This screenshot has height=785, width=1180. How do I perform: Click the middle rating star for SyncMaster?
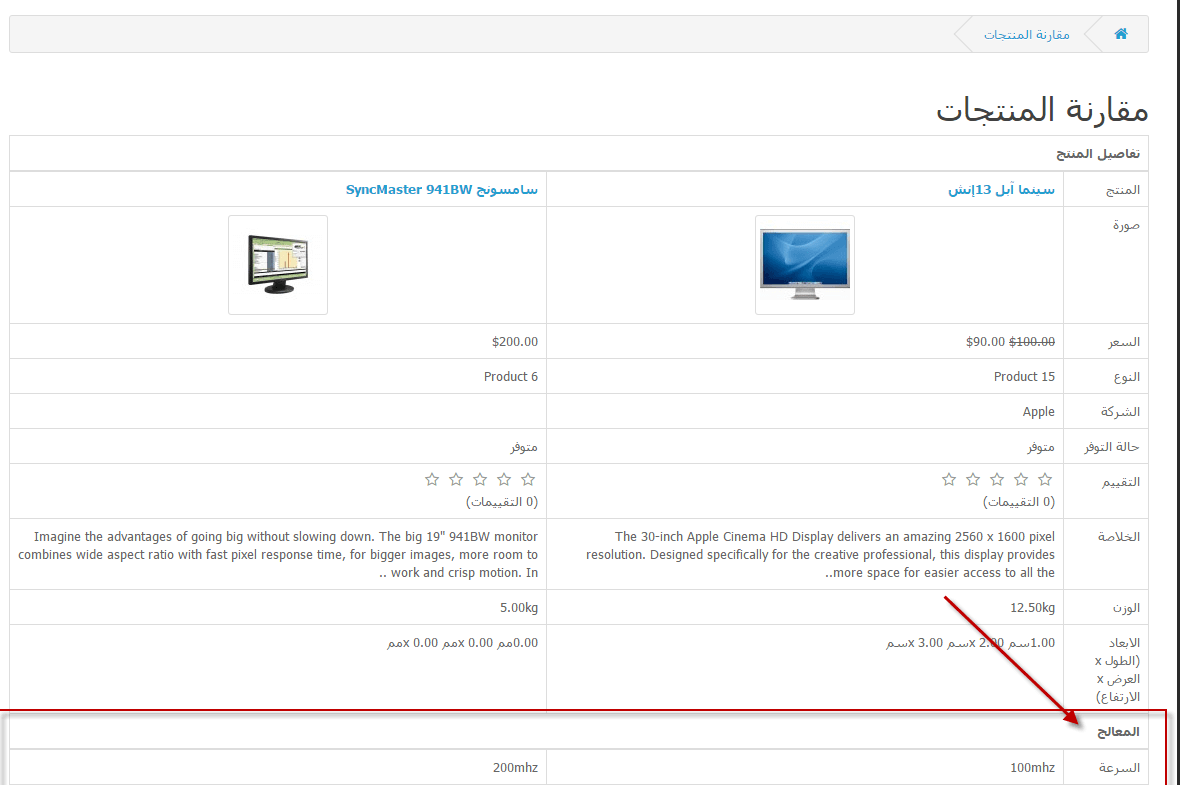click(480, 479)
